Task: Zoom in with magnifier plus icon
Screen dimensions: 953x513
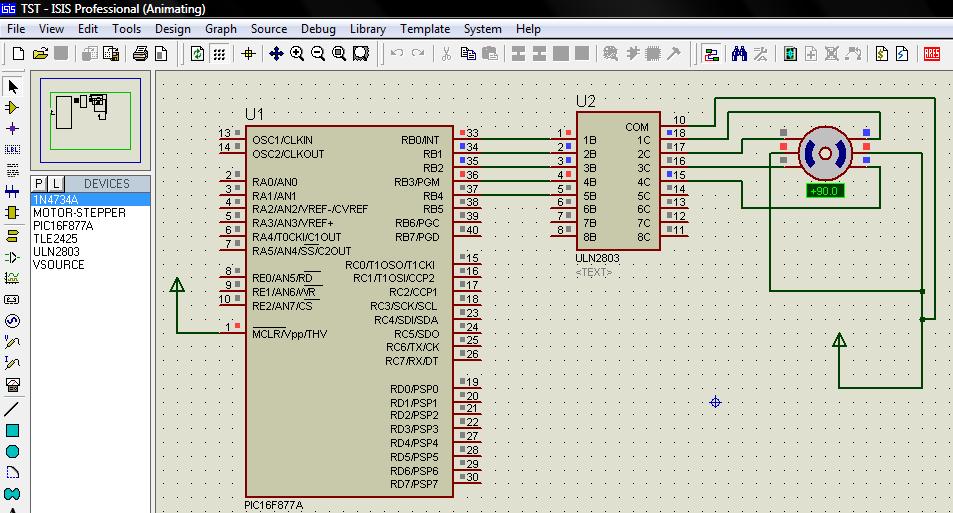Action: [x=297, y=53]
